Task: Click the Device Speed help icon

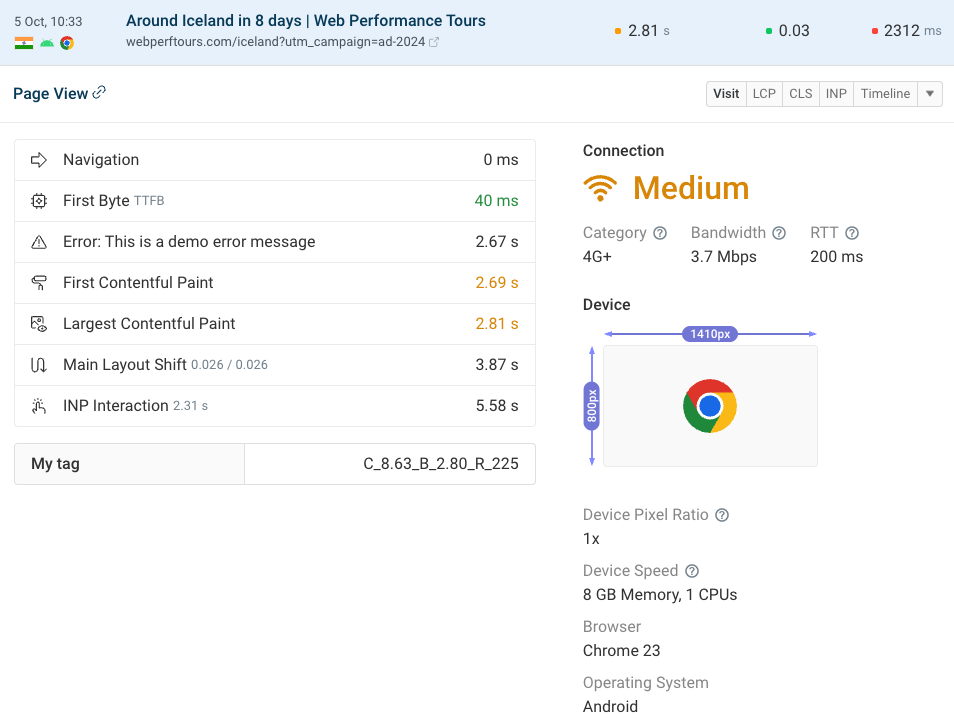Action: [x=692, y=571]
